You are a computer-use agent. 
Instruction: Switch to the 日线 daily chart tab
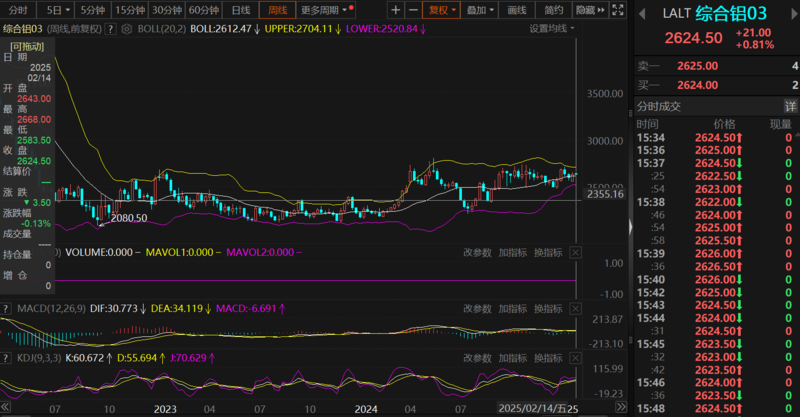[241, 10]
